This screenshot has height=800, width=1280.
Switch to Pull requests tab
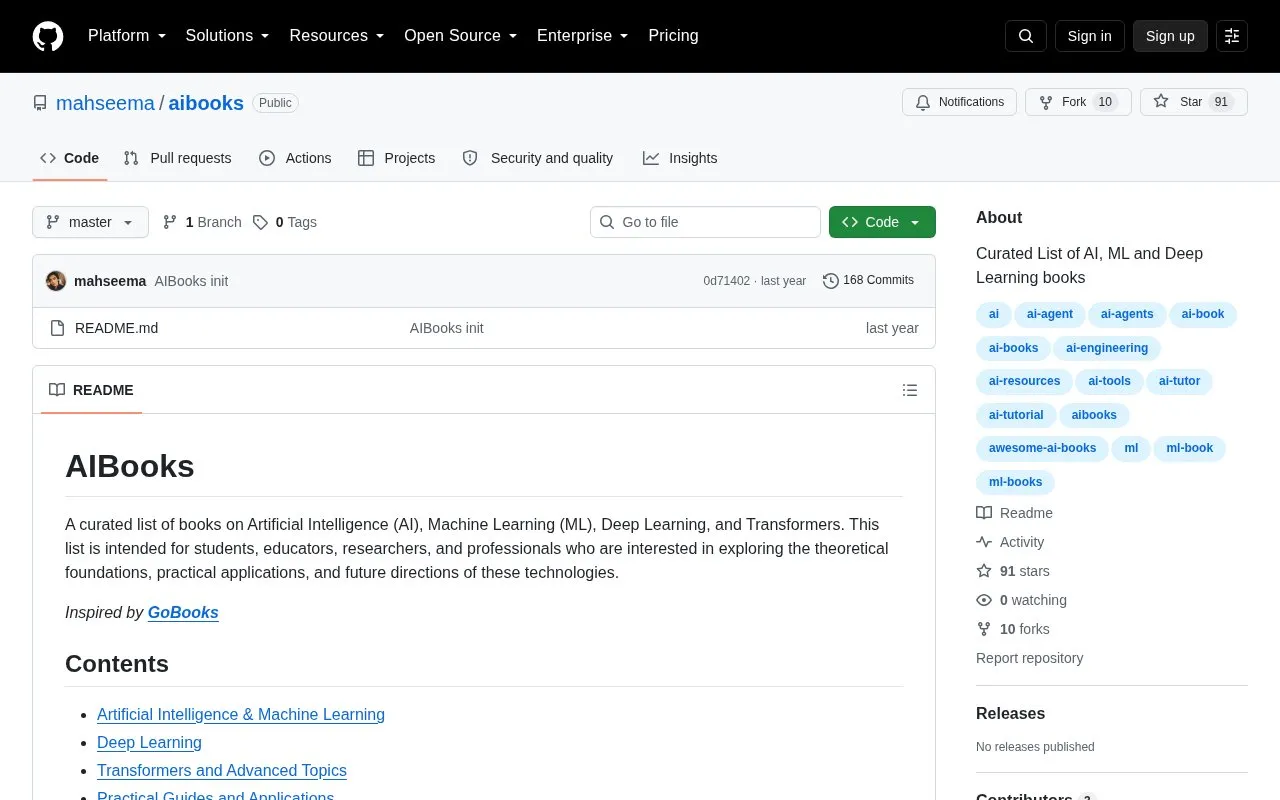click(177, 158)
